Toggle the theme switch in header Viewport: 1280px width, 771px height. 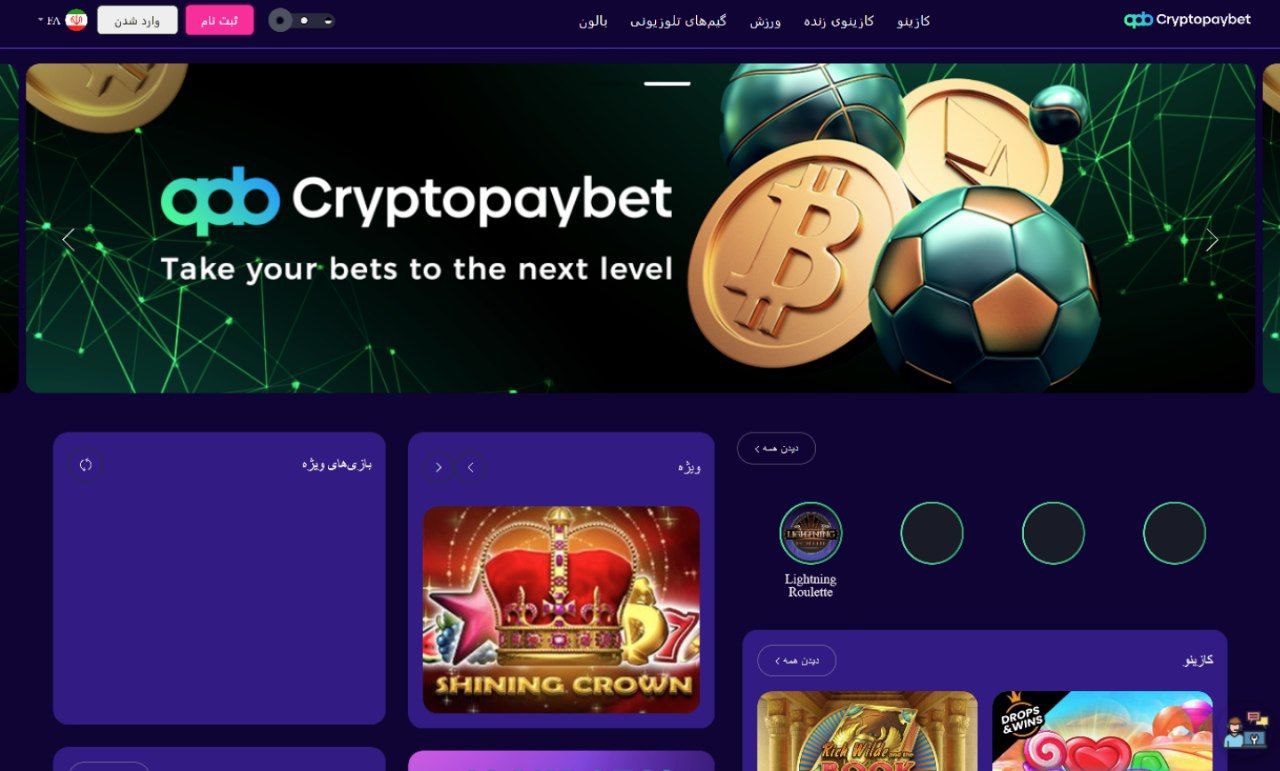301,20
